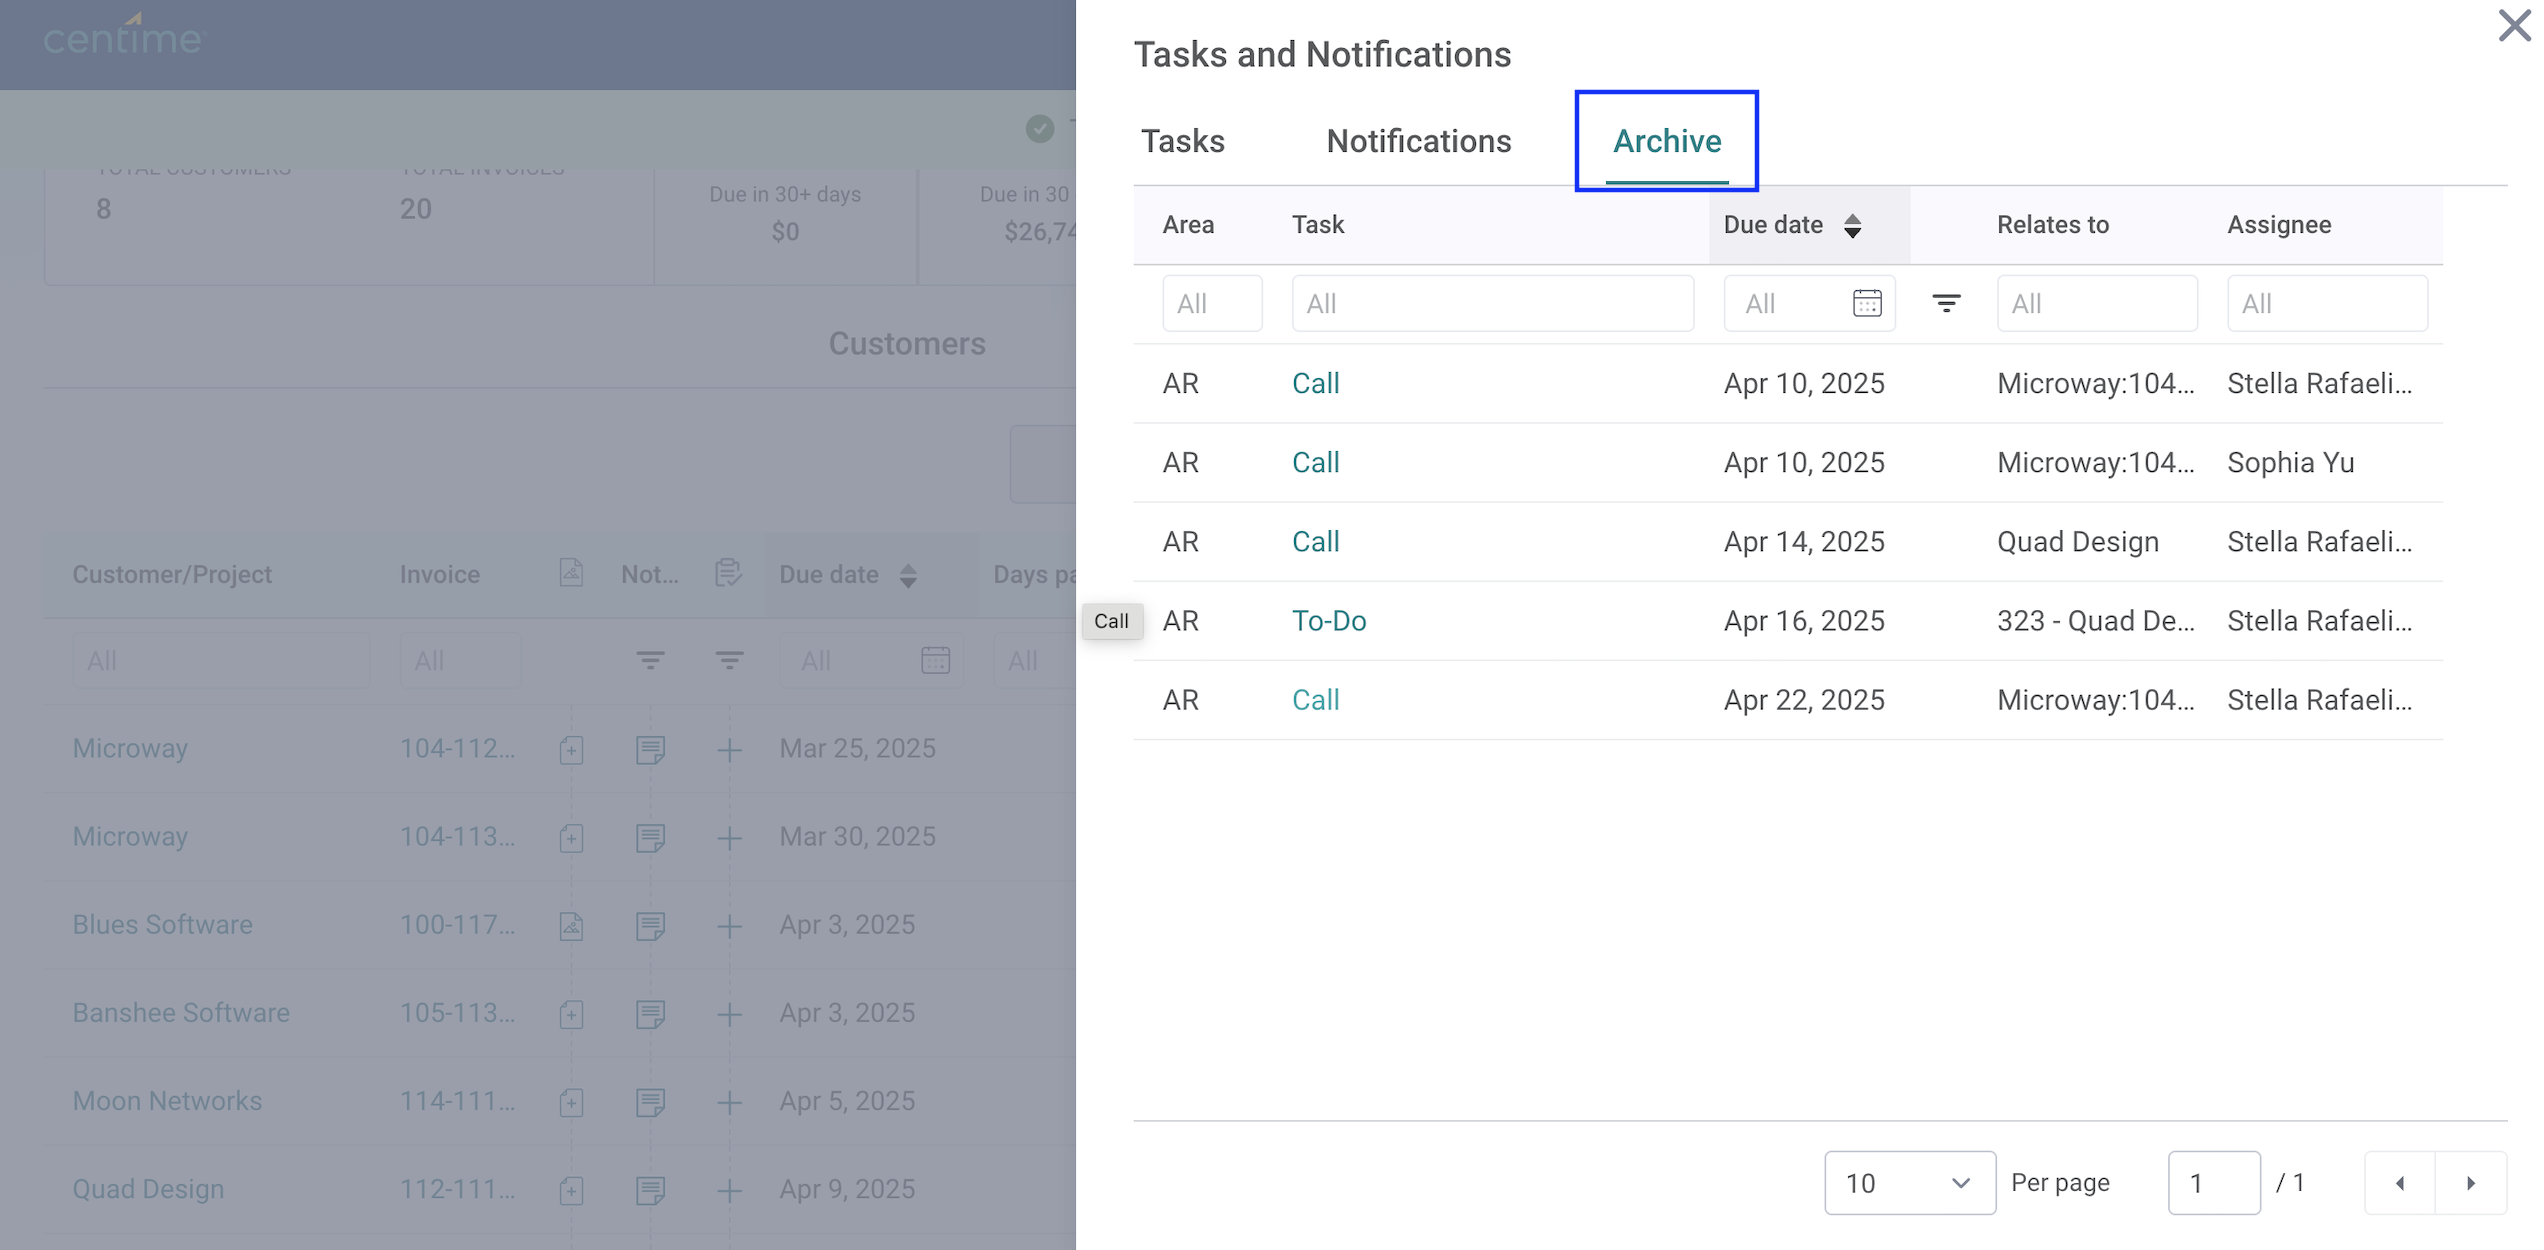Click the centime logo

coord(124,36)
